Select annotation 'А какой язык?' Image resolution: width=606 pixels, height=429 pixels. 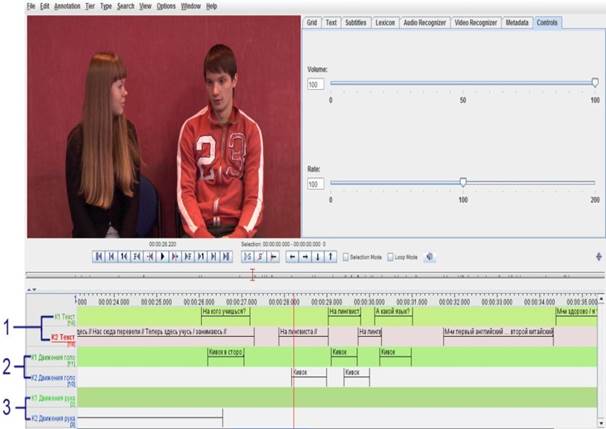pyautogui.click(x=393, y=316)
